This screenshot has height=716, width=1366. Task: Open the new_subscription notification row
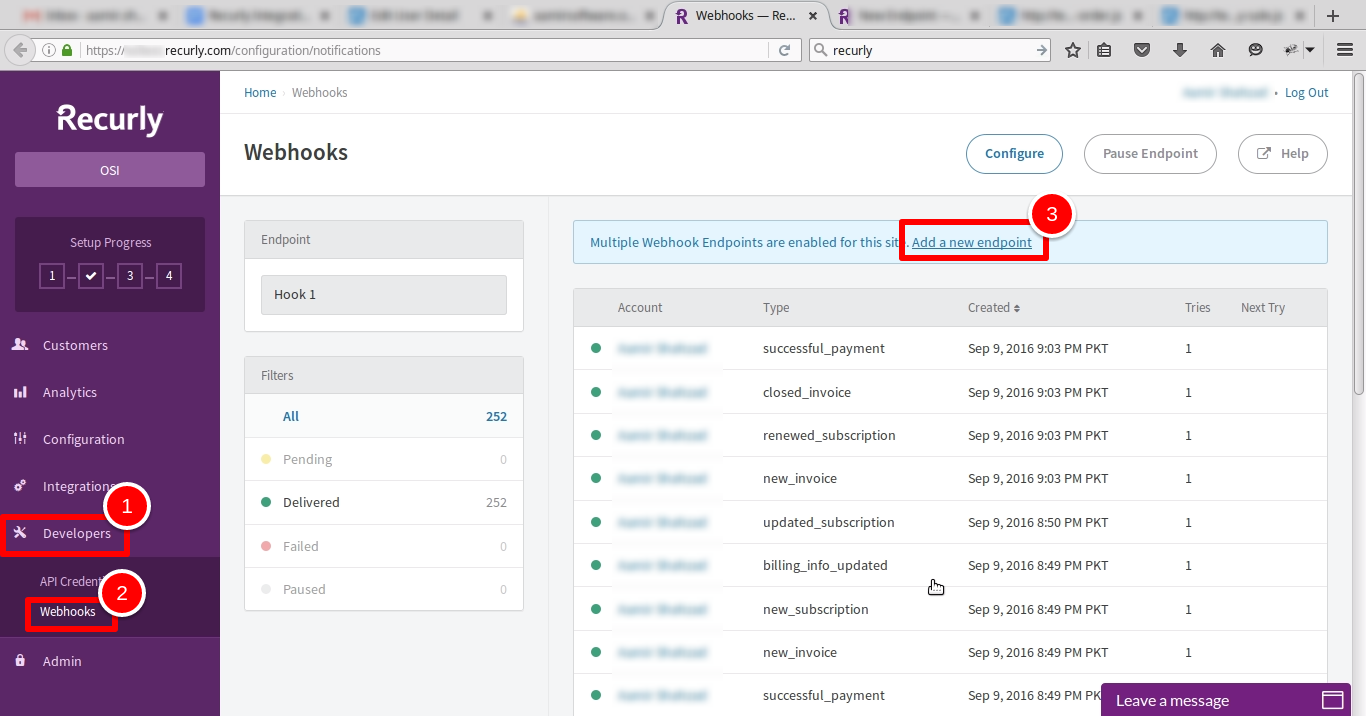(950, 609)
